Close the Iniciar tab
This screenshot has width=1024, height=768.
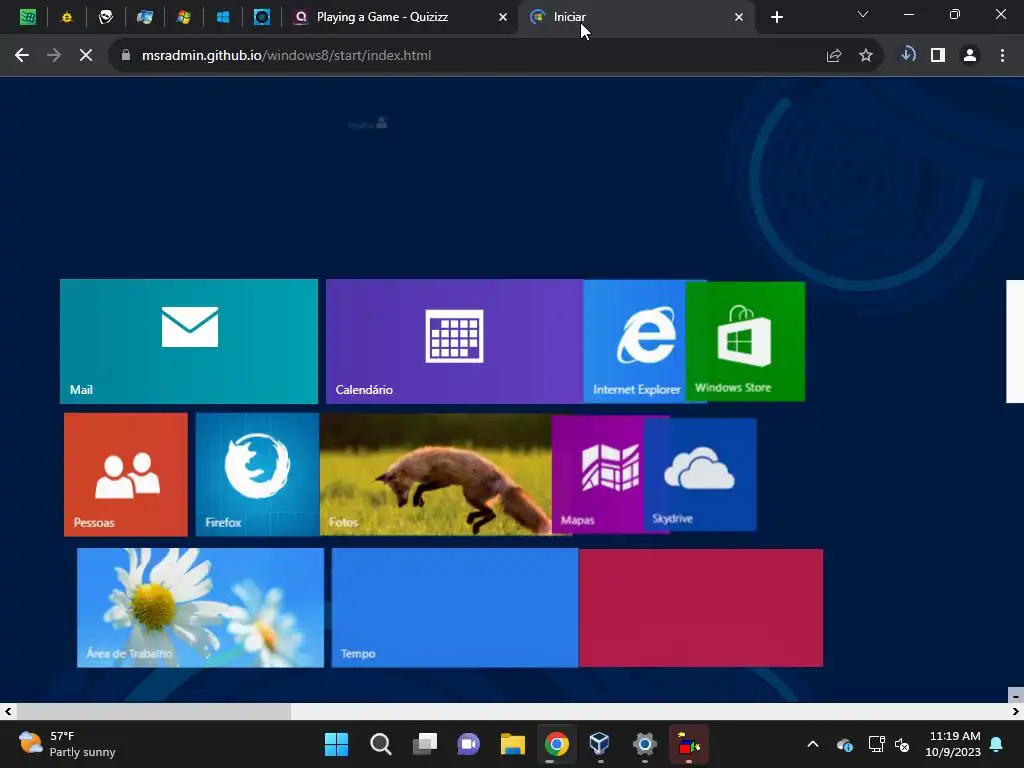[739, 17]
